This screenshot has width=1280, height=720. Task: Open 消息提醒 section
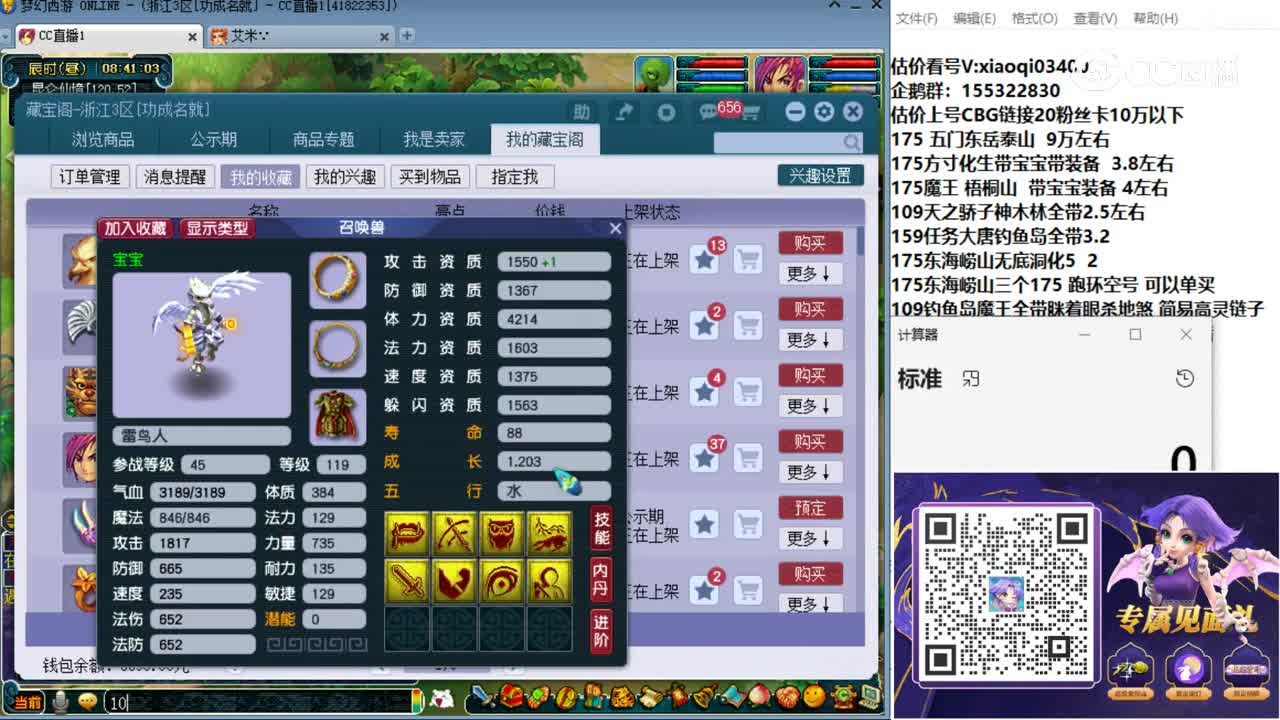click(x=175, y=177)
